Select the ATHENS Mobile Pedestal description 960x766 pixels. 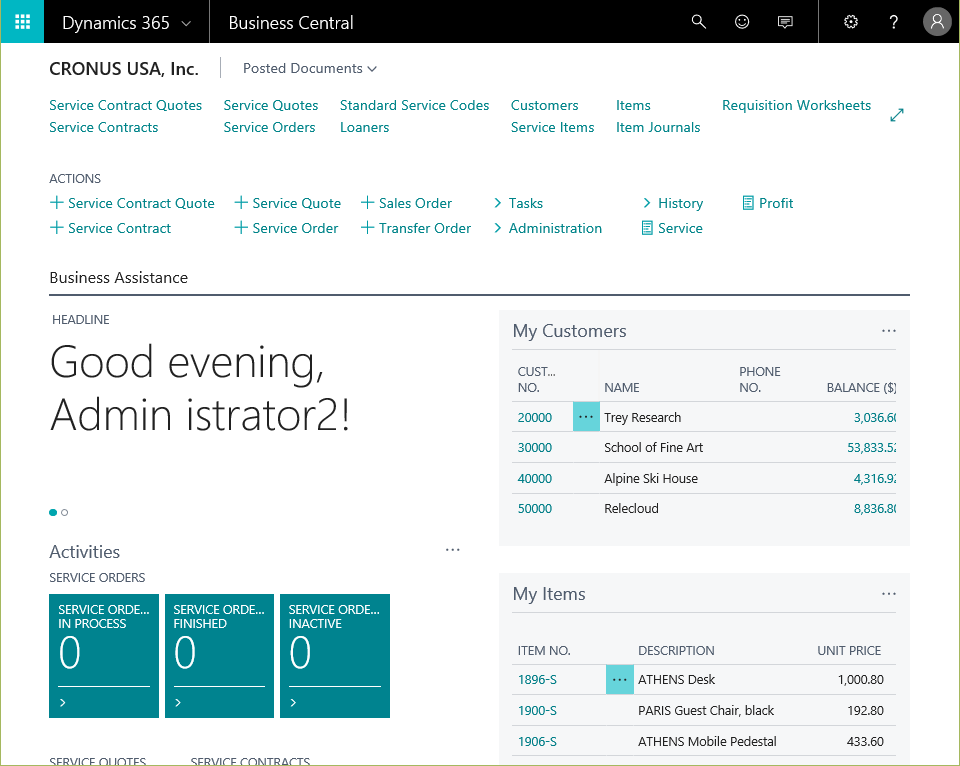[x=707, y=742]
